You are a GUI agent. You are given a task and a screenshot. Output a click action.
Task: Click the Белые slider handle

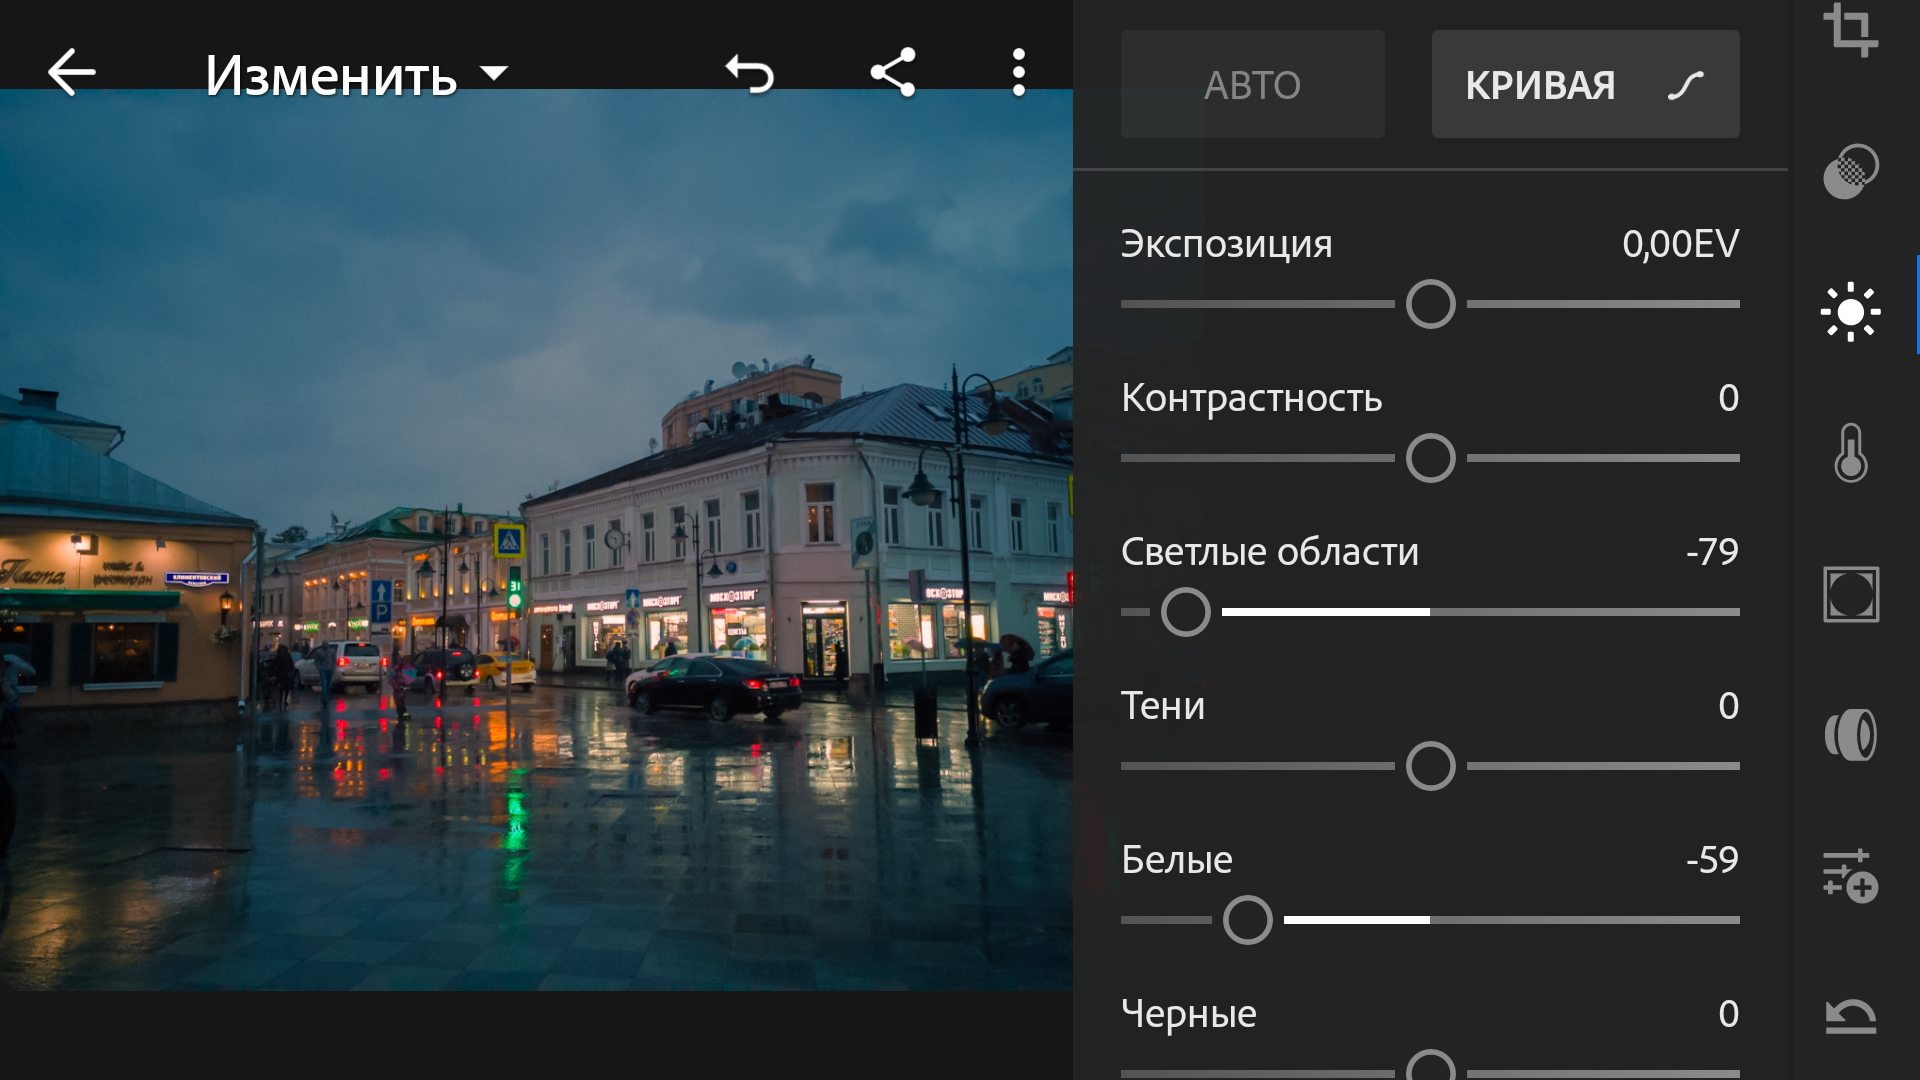tap(1248, 920)
